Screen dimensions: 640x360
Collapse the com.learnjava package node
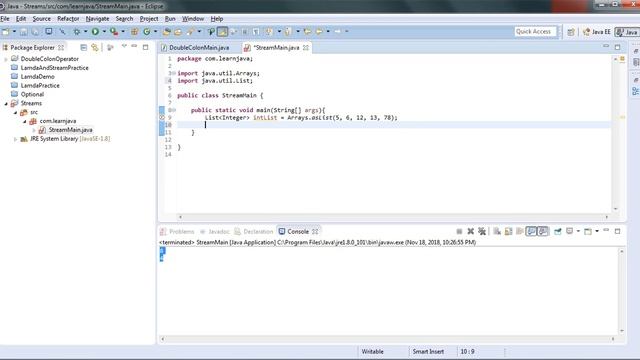[24, 122]
